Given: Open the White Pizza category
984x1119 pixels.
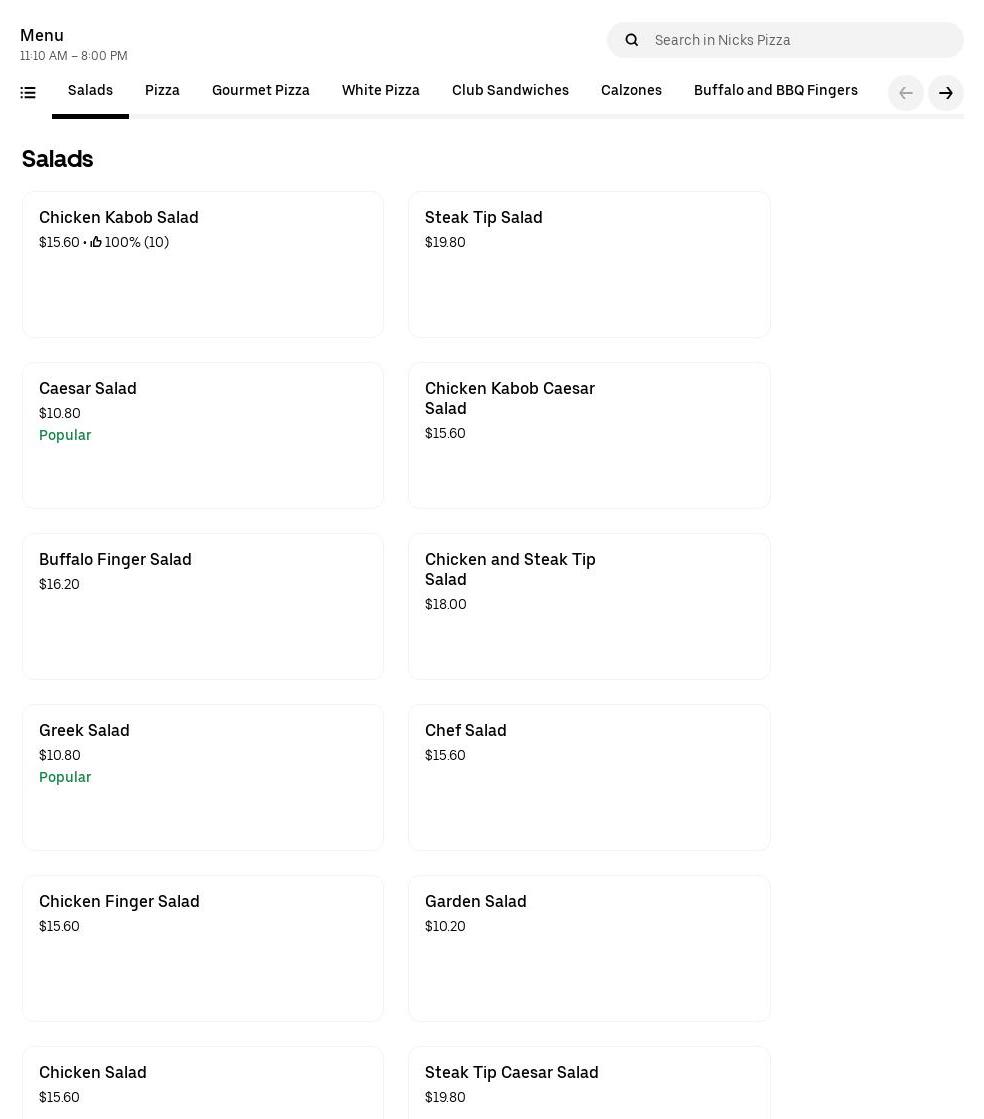Looking at the screenshot, I should 380,91.
